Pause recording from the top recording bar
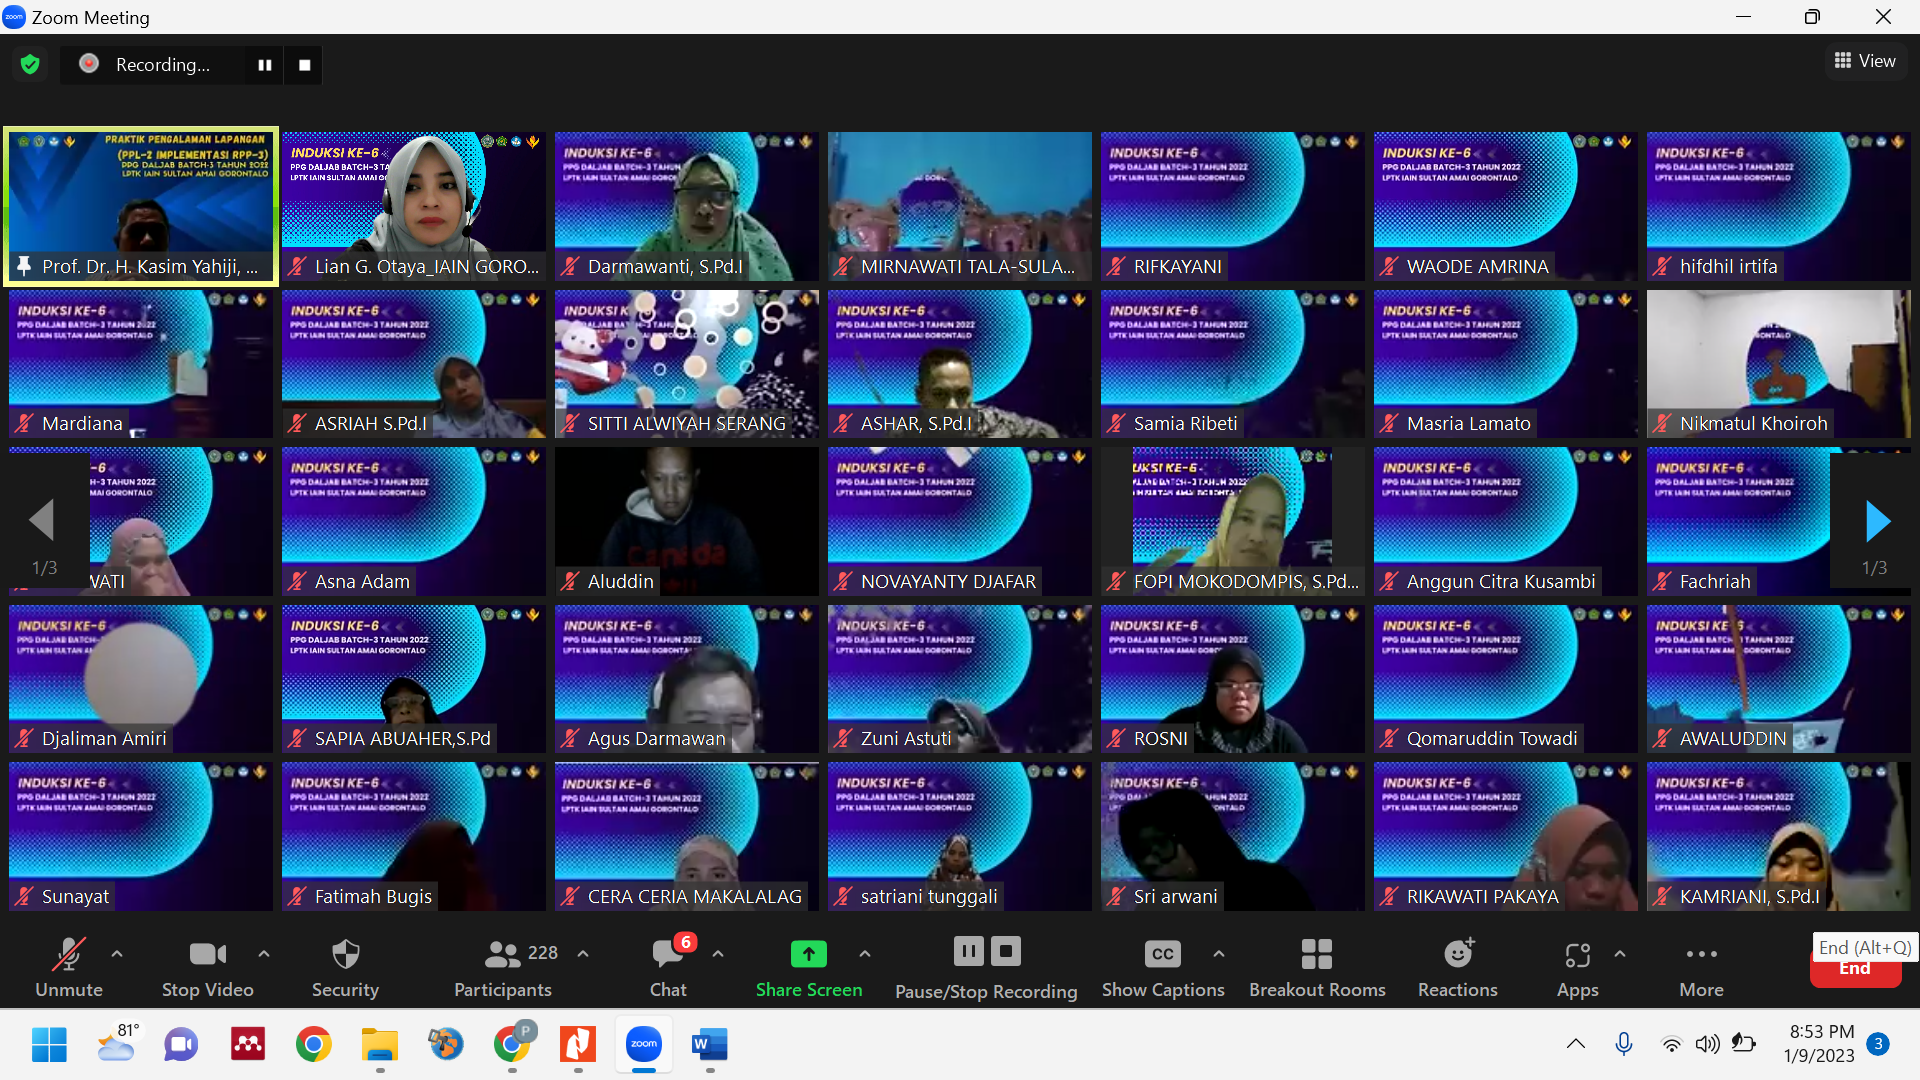The height and width of the screenshot is (1080, 1920). (x=265, y=65)
